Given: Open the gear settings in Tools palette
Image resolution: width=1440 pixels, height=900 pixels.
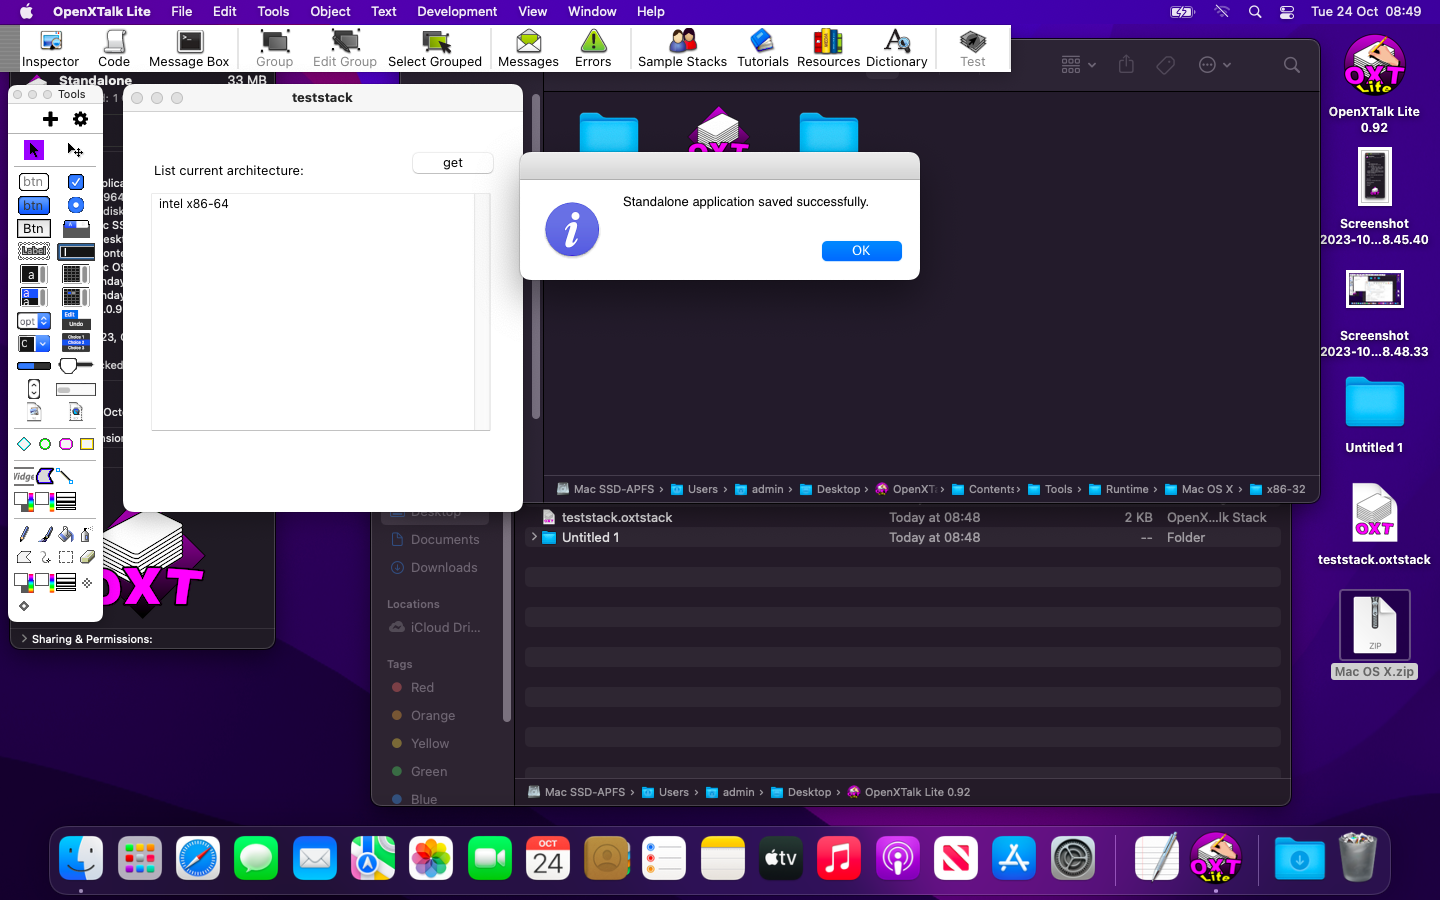Looking at the screenshot, I should point(81,119).
